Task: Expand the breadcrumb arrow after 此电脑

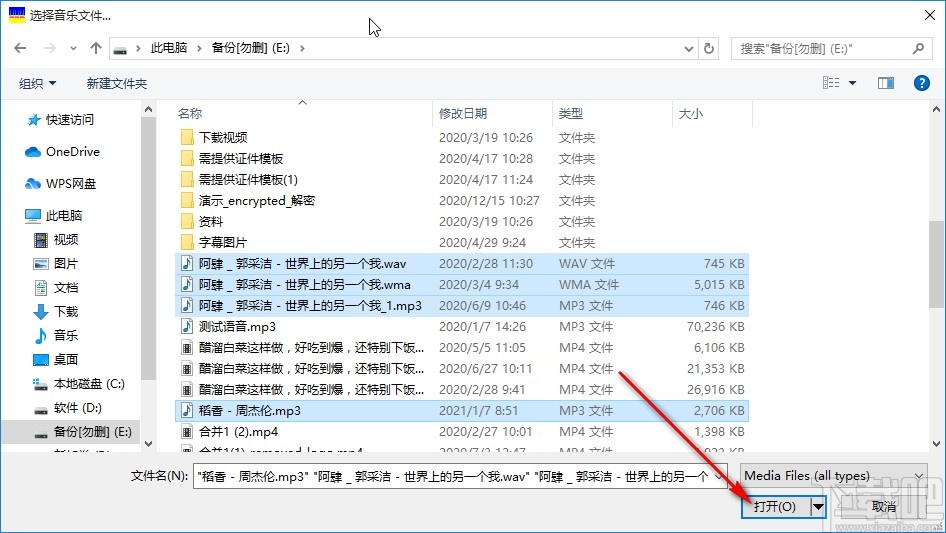Action: coord(198,48)
